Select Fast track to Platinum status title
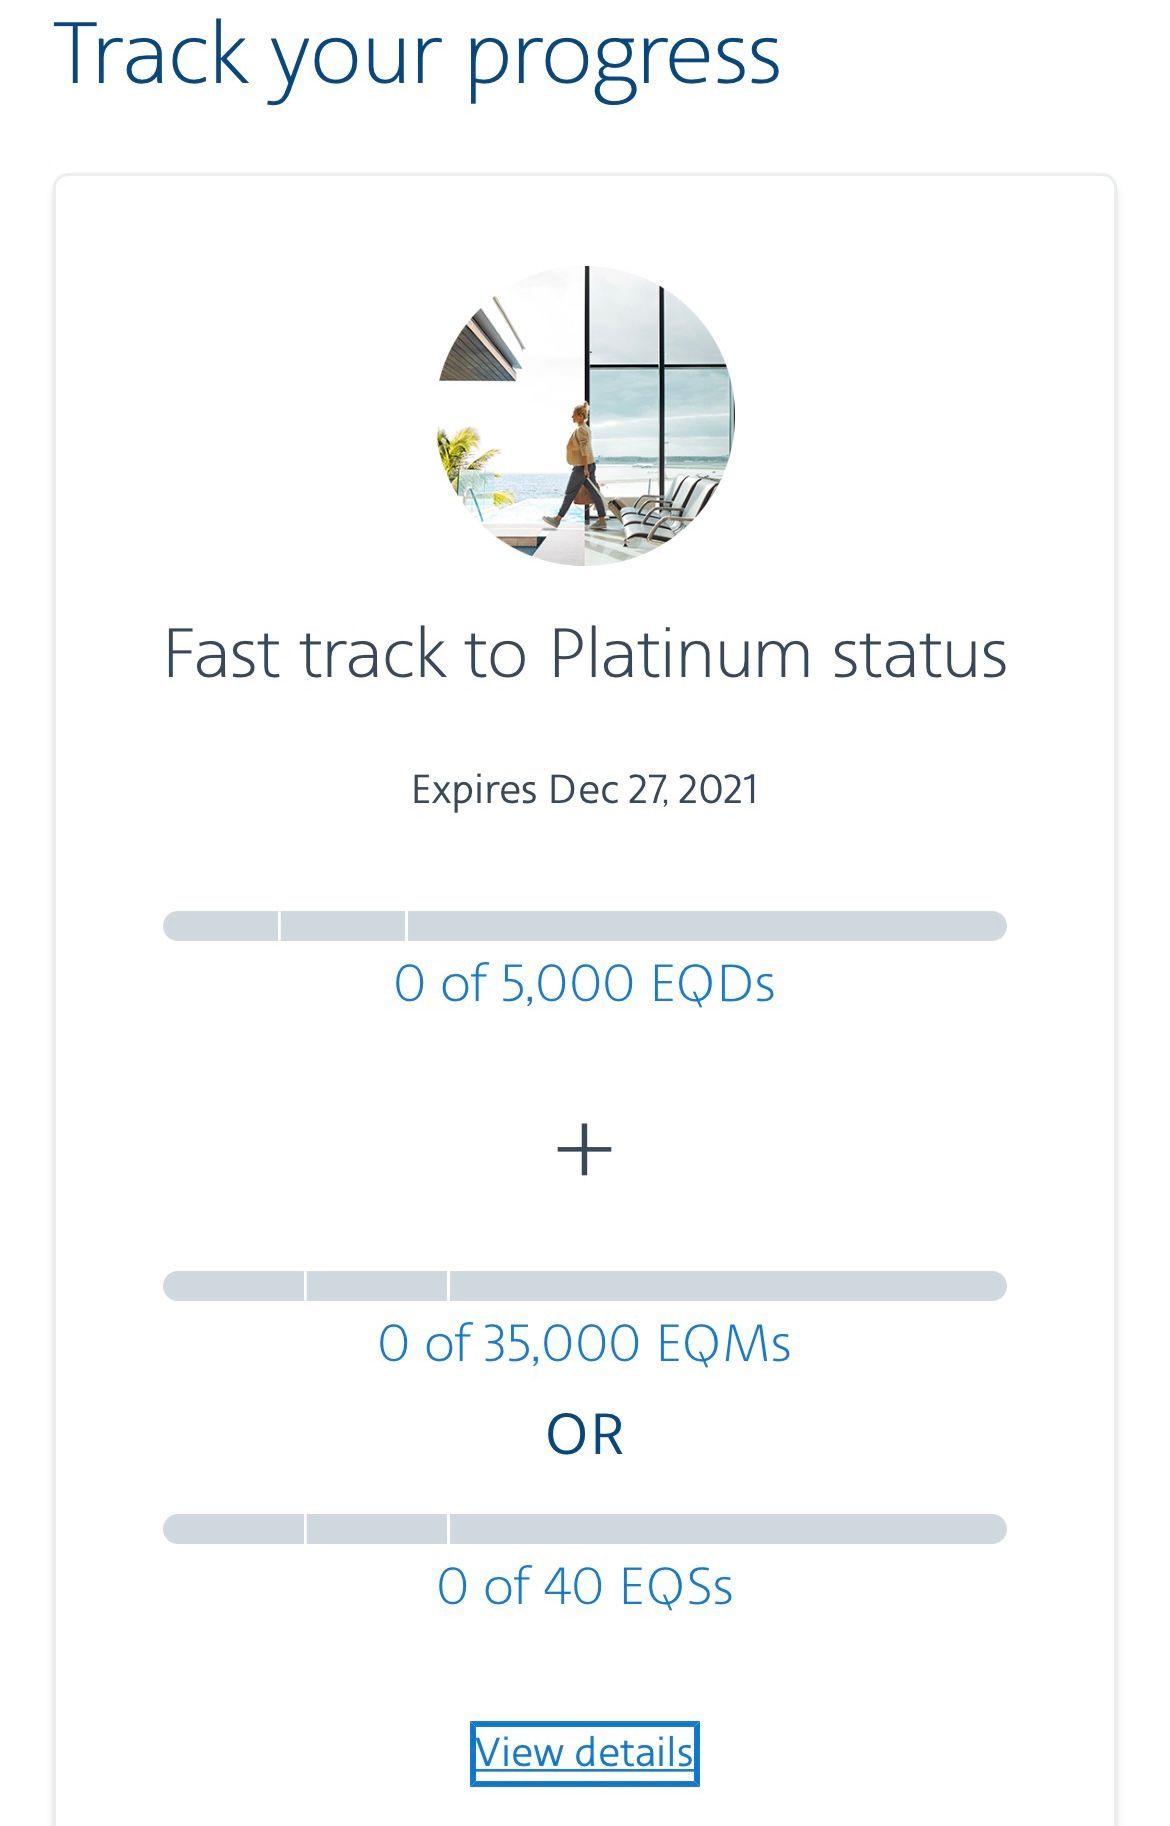 (x=585, y=654)
